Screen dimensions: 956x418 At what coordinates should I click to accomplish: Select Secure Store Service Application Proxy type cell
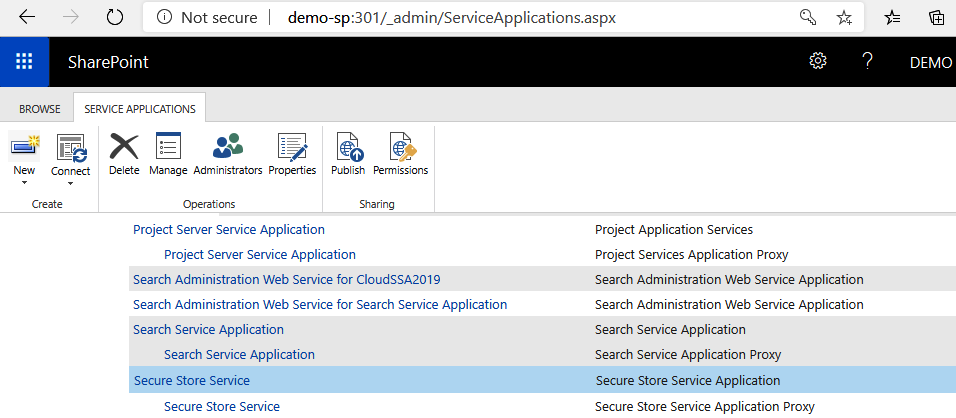pyautogui.click(x=705, y=406)
